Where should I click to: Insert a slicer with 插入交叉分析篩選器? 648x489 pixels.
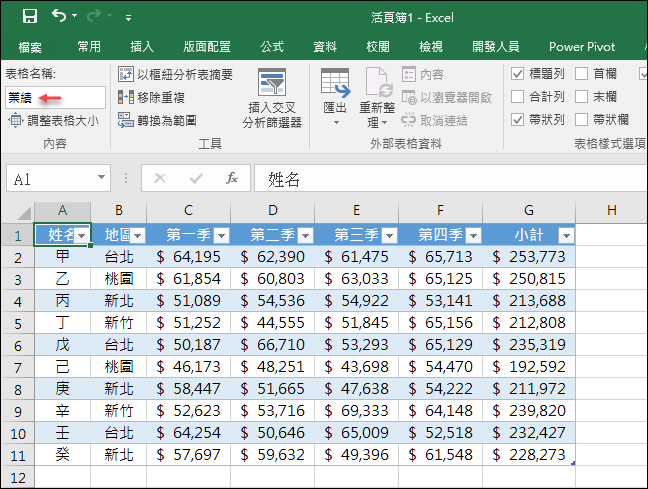tap(272, 98)
